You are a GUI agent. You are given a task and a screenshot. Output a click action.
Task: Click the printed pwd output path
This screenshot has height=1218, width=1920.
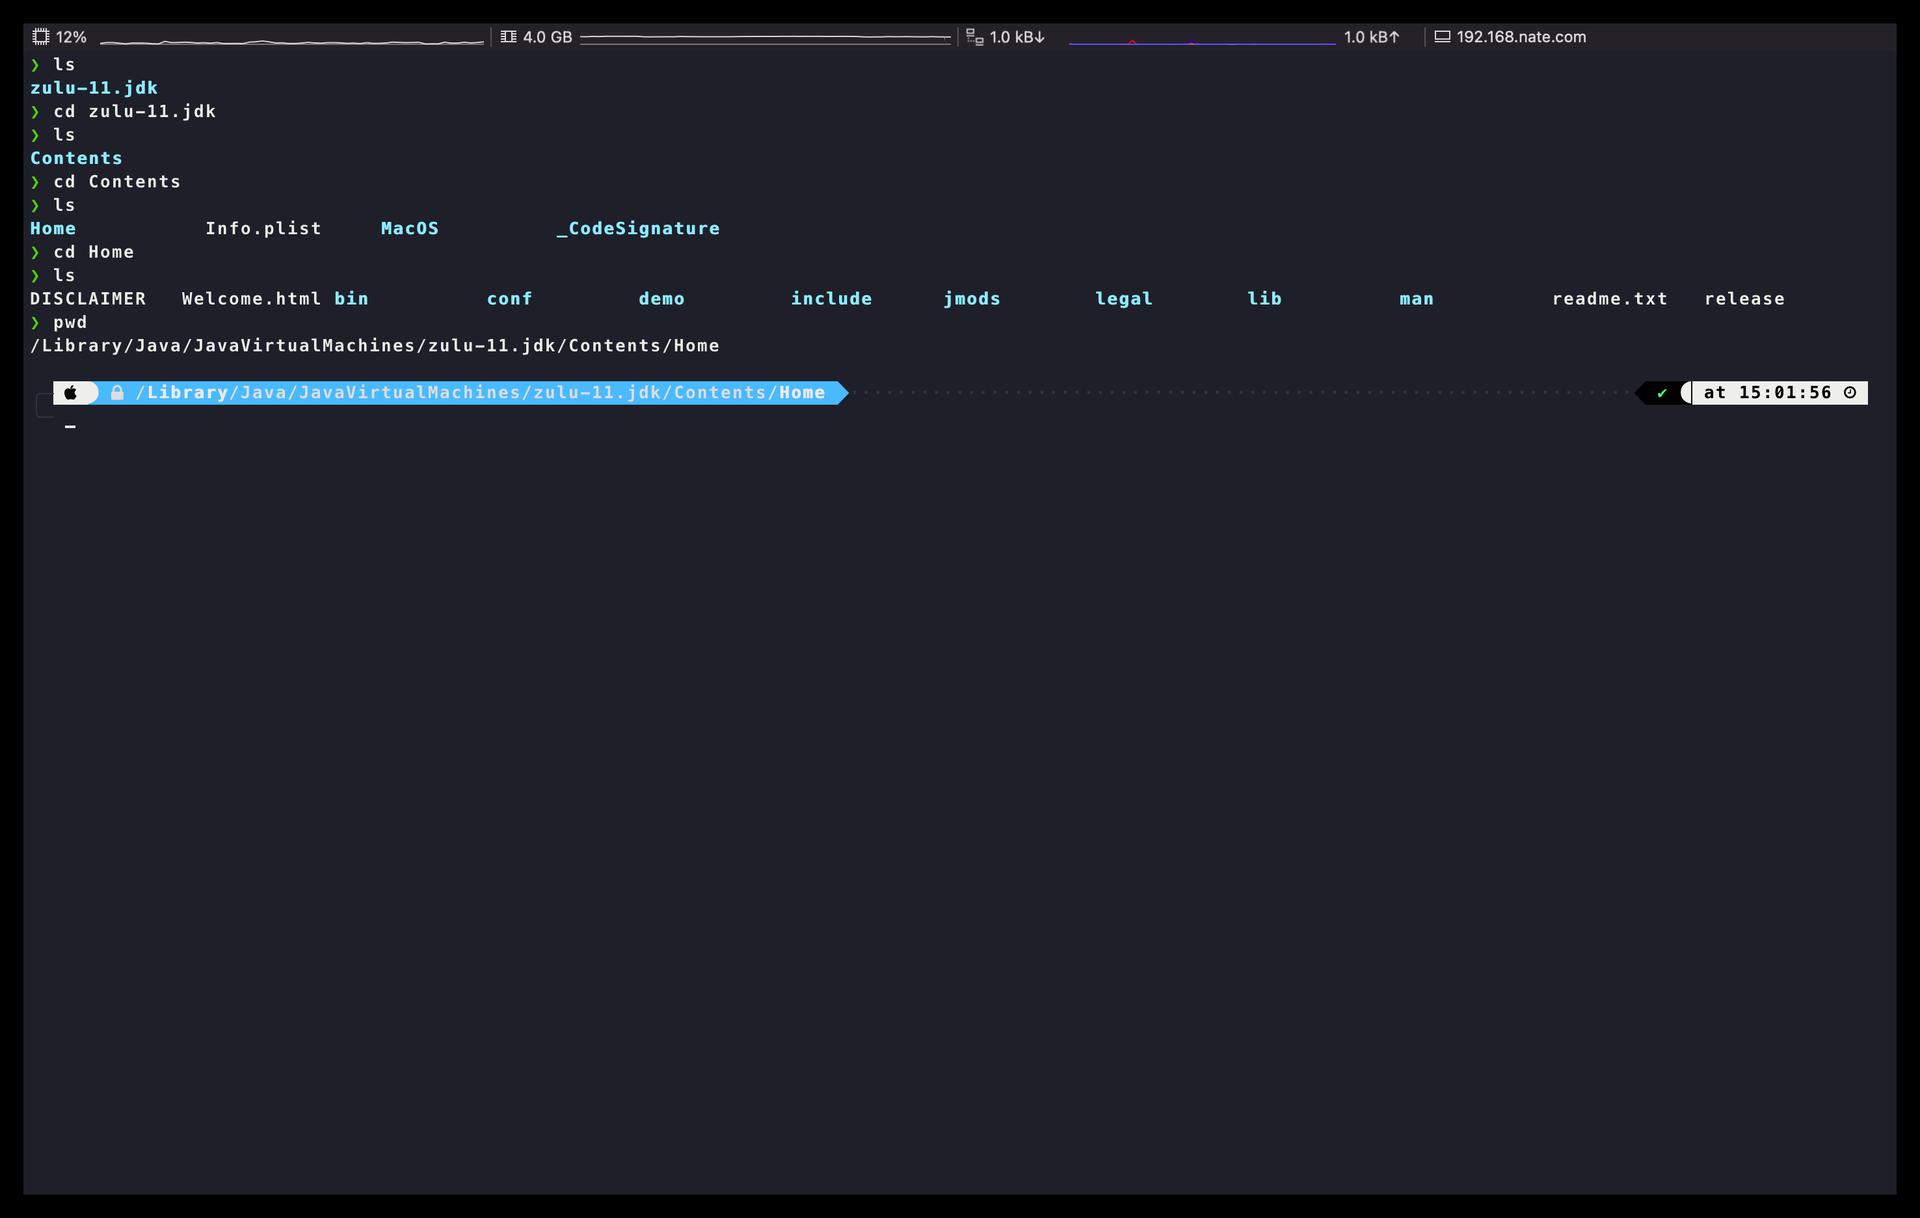374,346
